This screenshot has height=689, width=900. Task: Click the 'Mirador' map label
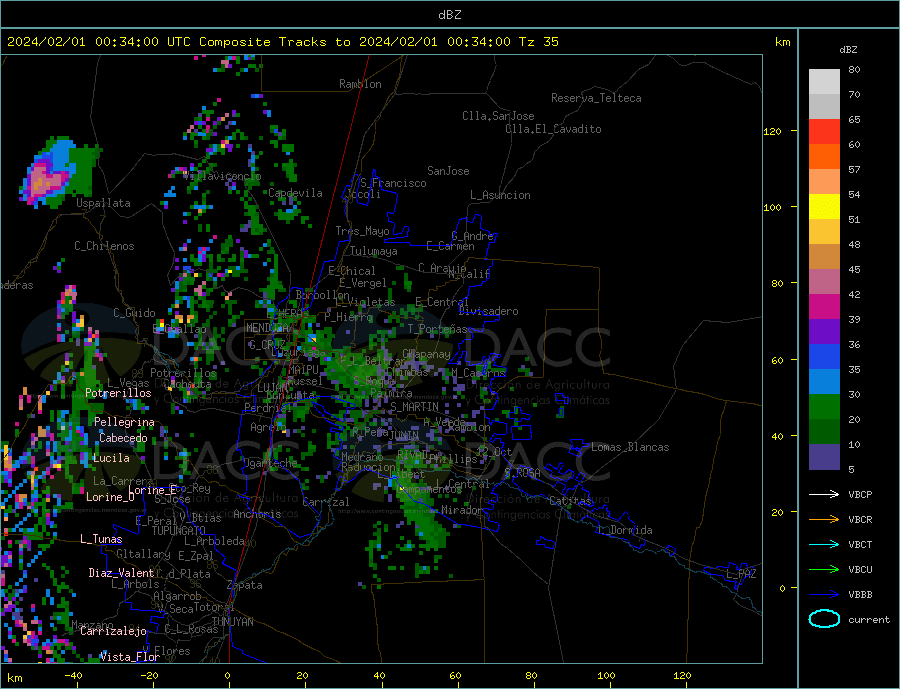click(x=461, y=510)
